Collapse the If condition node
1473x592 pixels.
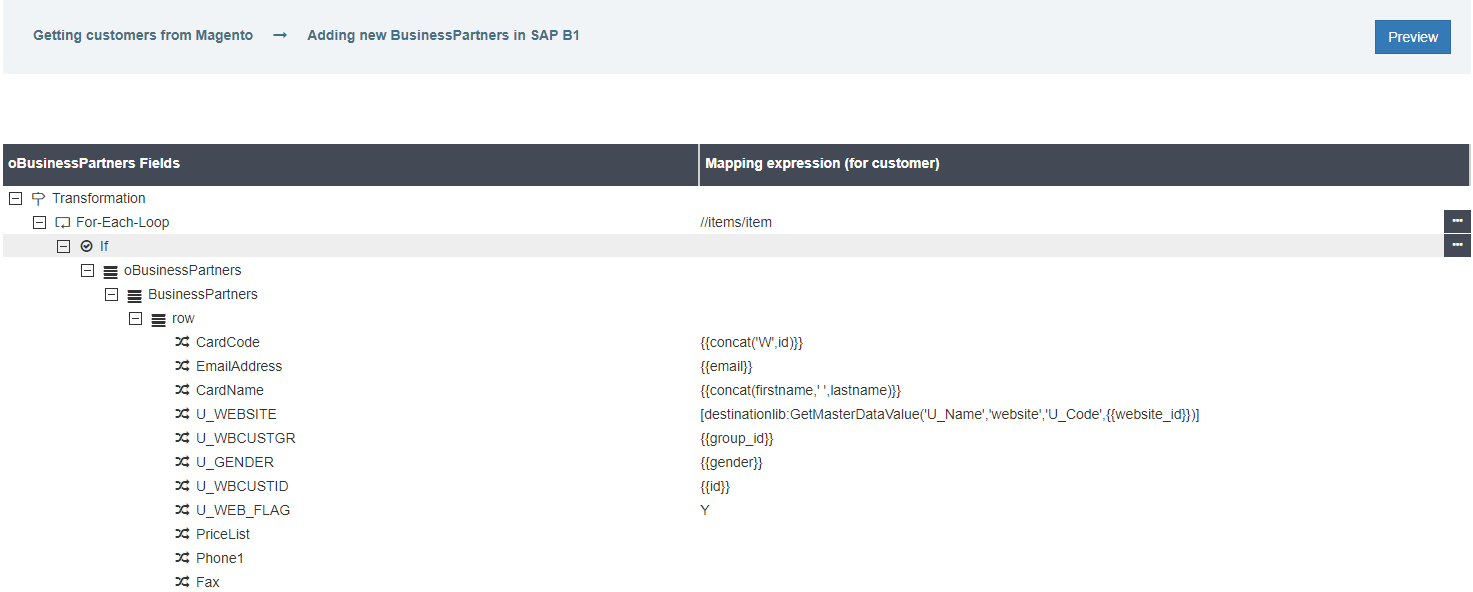[x=63, y=246]
